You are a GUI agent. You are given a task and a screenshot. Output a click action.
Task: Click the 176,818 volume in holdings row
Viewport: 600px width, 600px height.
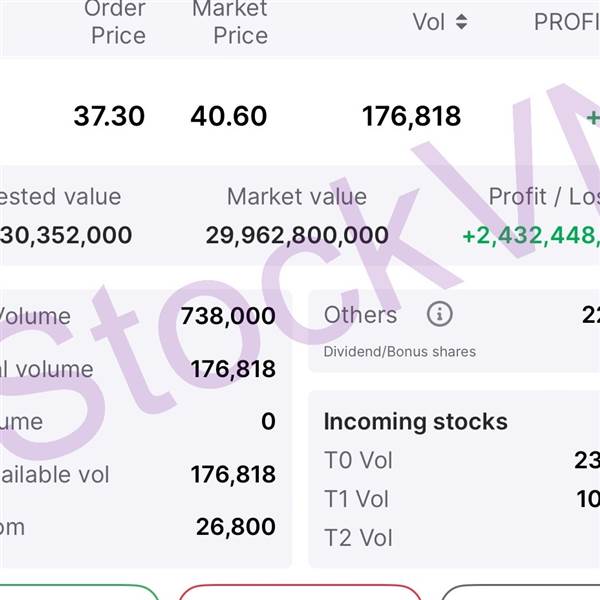pos(411,116)
